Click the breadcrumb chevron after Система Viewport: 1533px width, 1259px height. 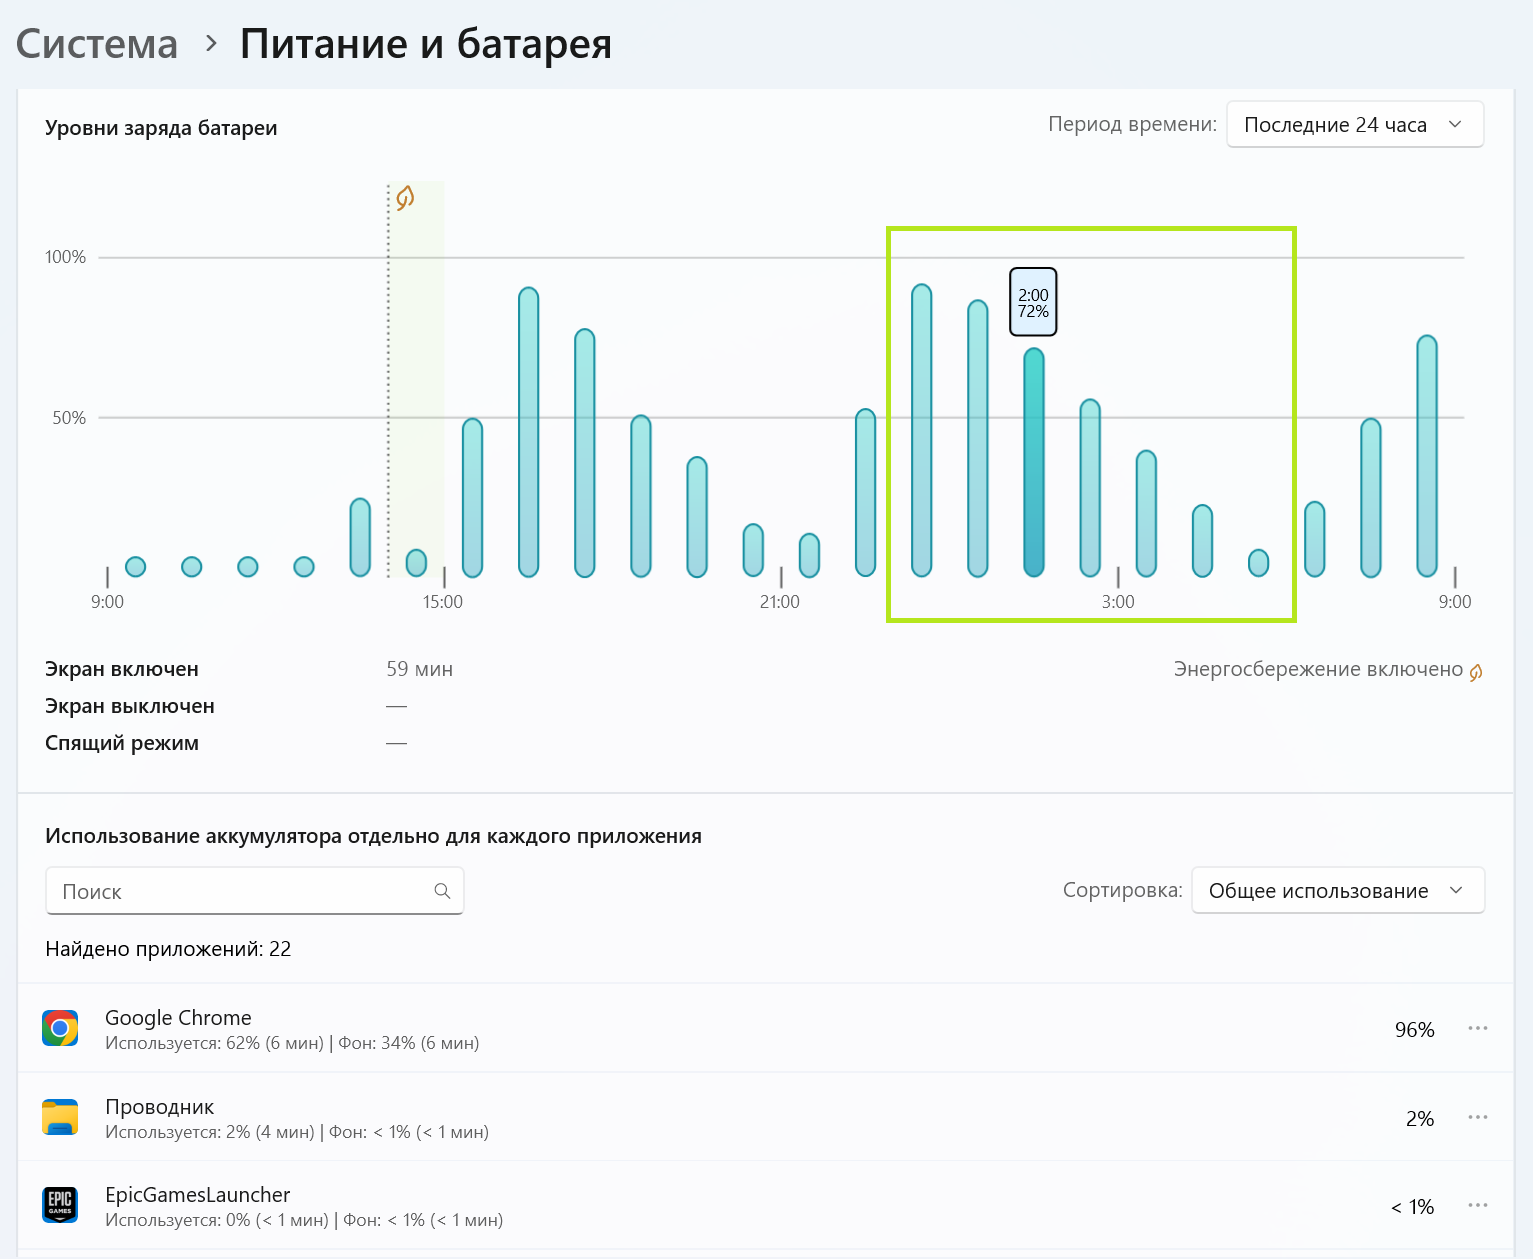(211, 44)
